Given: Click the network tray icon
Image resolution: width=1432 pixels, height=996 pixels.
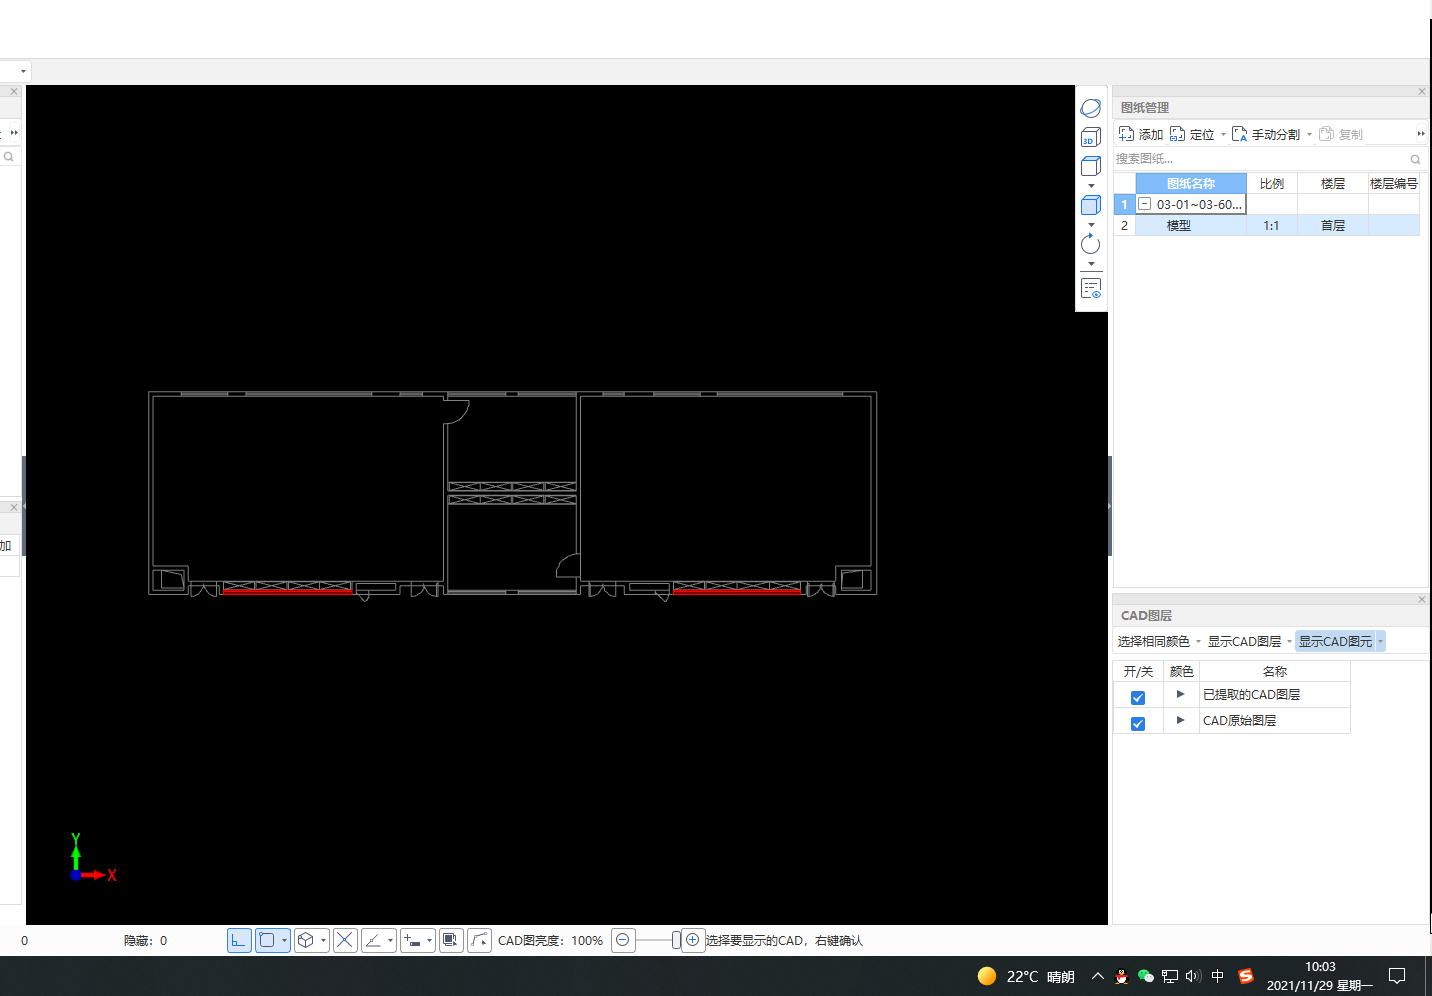Looking at the screenshot, I should point(1169,976).
